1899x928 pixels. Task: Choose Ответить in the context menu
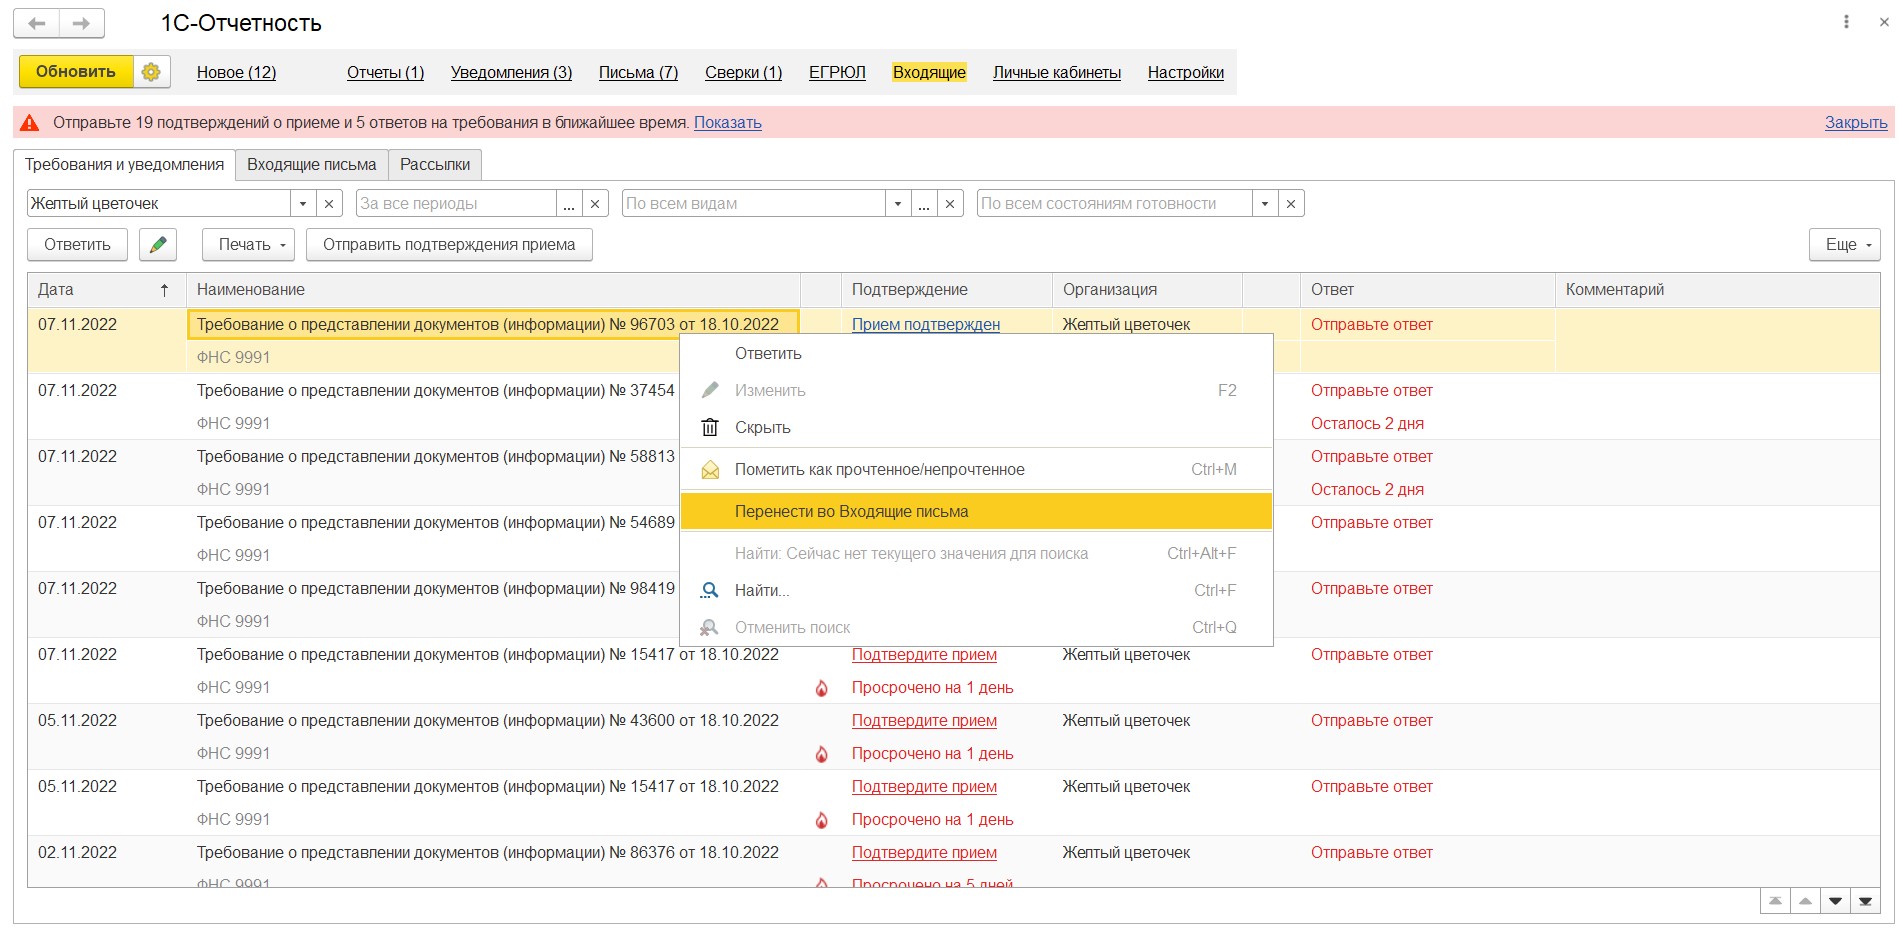point(976,354)
